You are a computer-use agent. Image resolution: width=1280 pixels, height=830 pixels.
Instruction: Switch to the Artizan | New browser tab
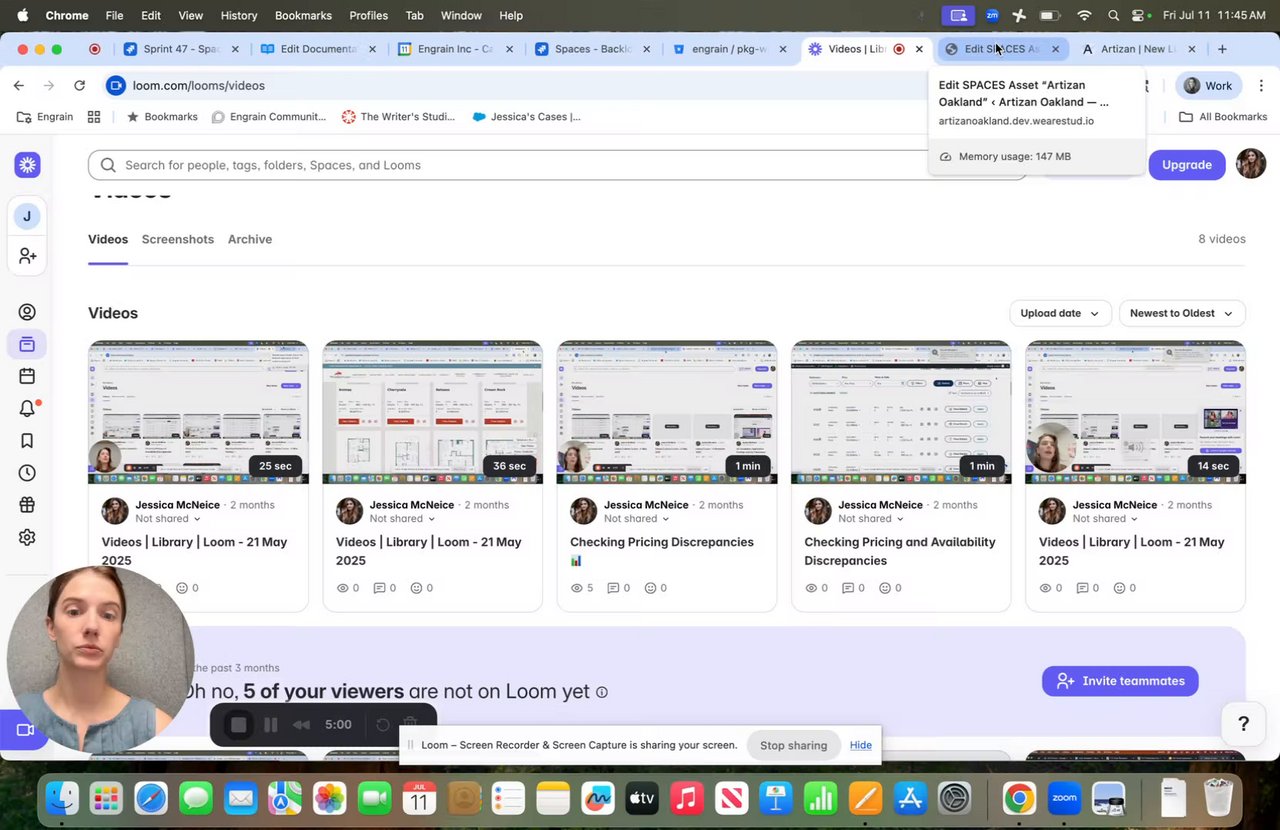coord(1138,49)
